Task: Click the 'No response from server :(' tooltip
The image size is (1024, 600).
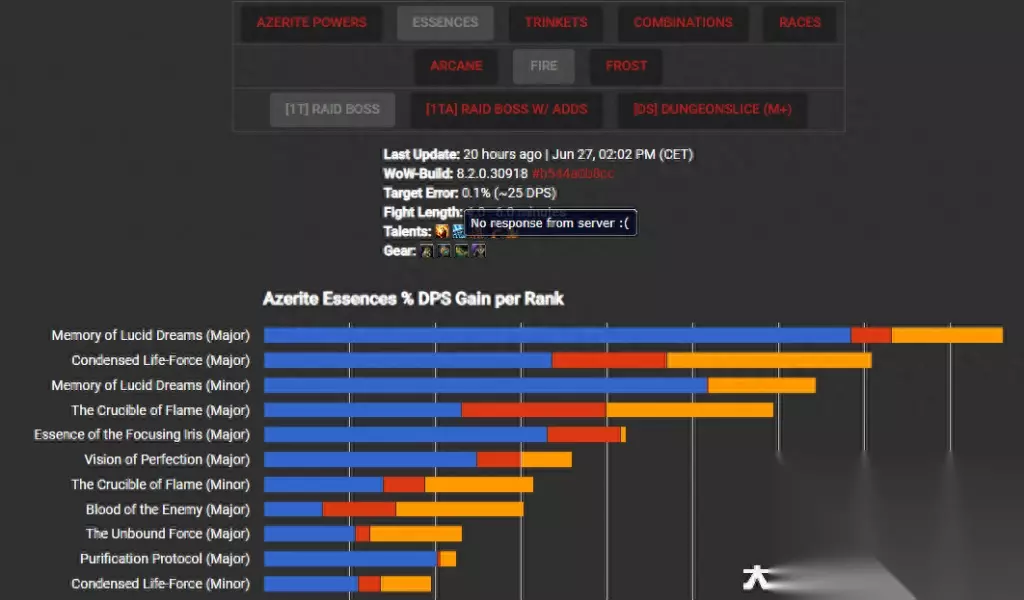Action: (x=550, y=223)
